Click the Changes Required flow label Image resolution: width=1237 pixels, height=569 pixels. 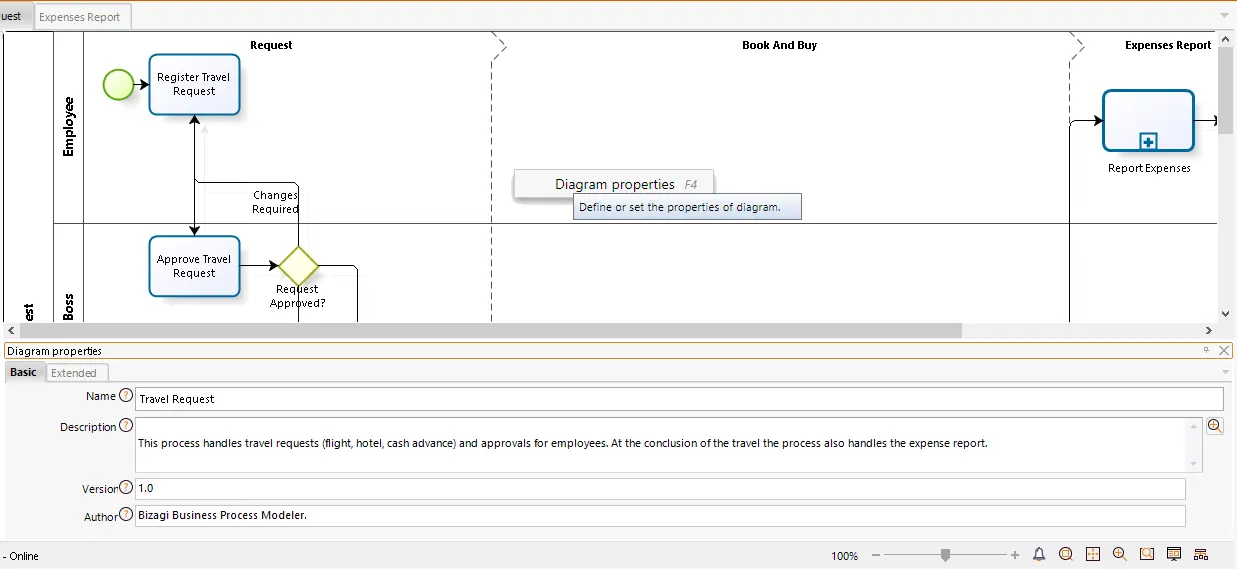275,202
